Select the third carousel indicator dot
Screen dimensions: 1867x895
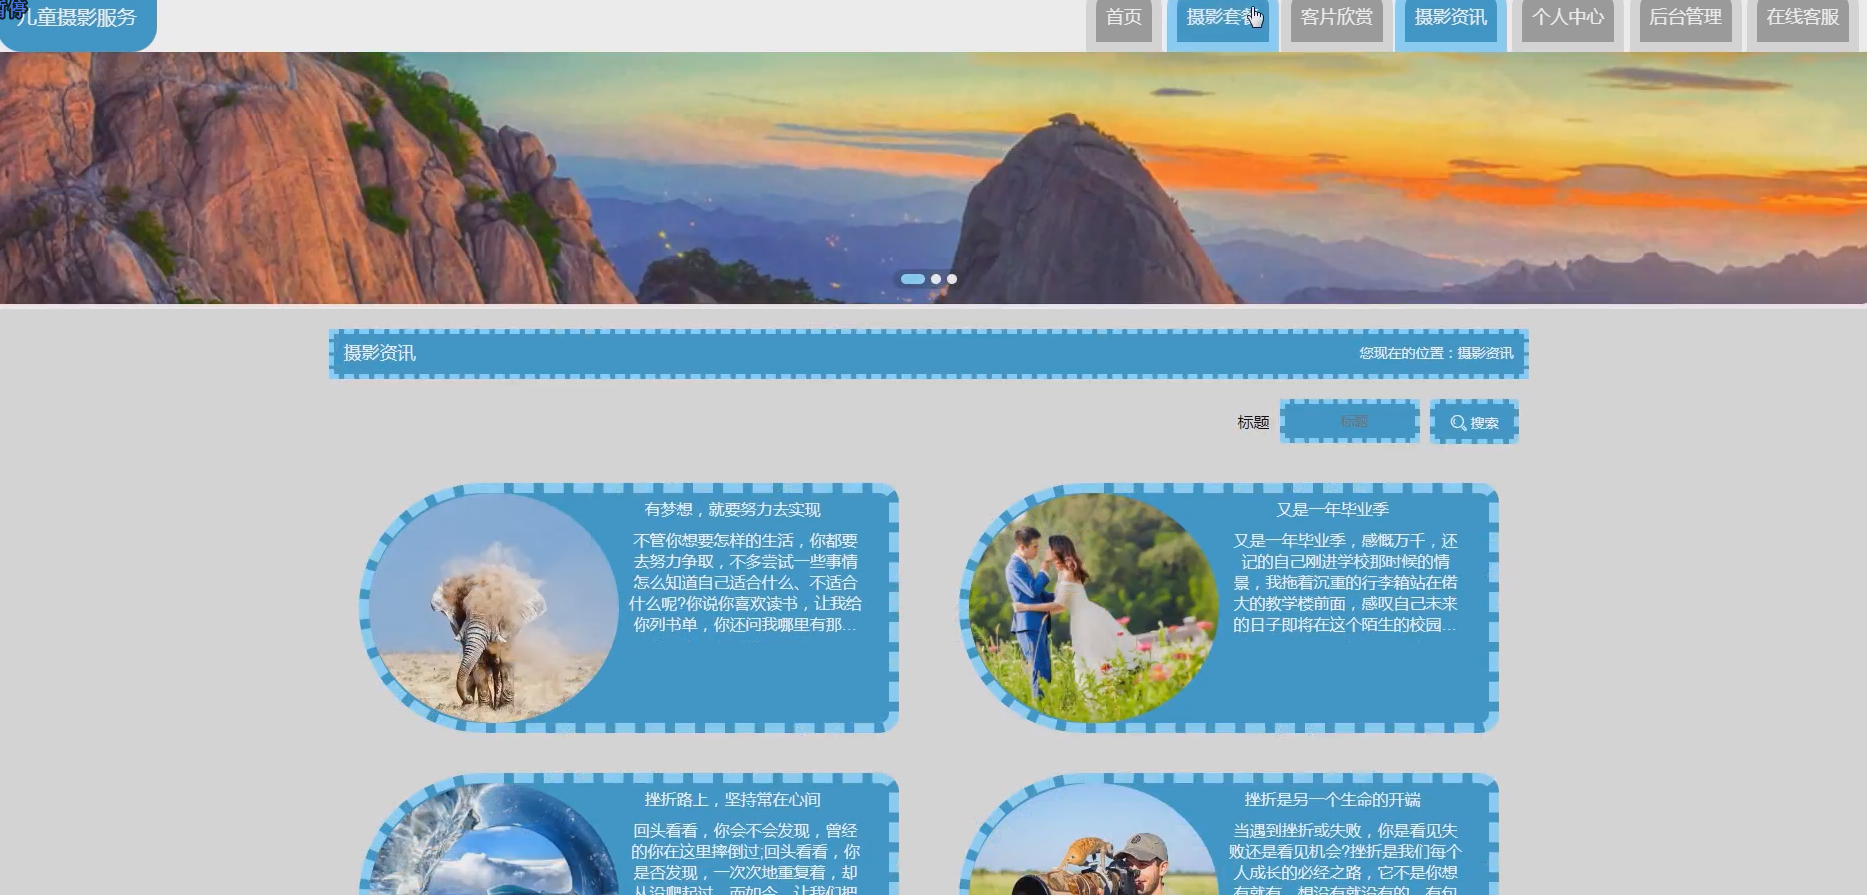pyautogui.click(x=952, y=279)
